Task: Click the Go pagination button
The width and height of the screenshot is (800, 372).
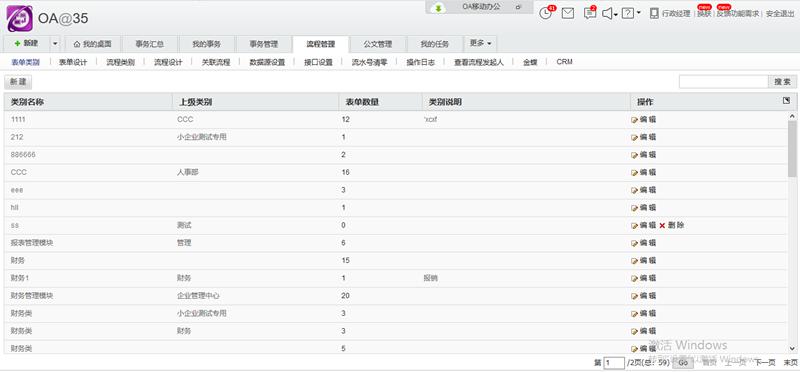Action: click(x=683, y=362)
